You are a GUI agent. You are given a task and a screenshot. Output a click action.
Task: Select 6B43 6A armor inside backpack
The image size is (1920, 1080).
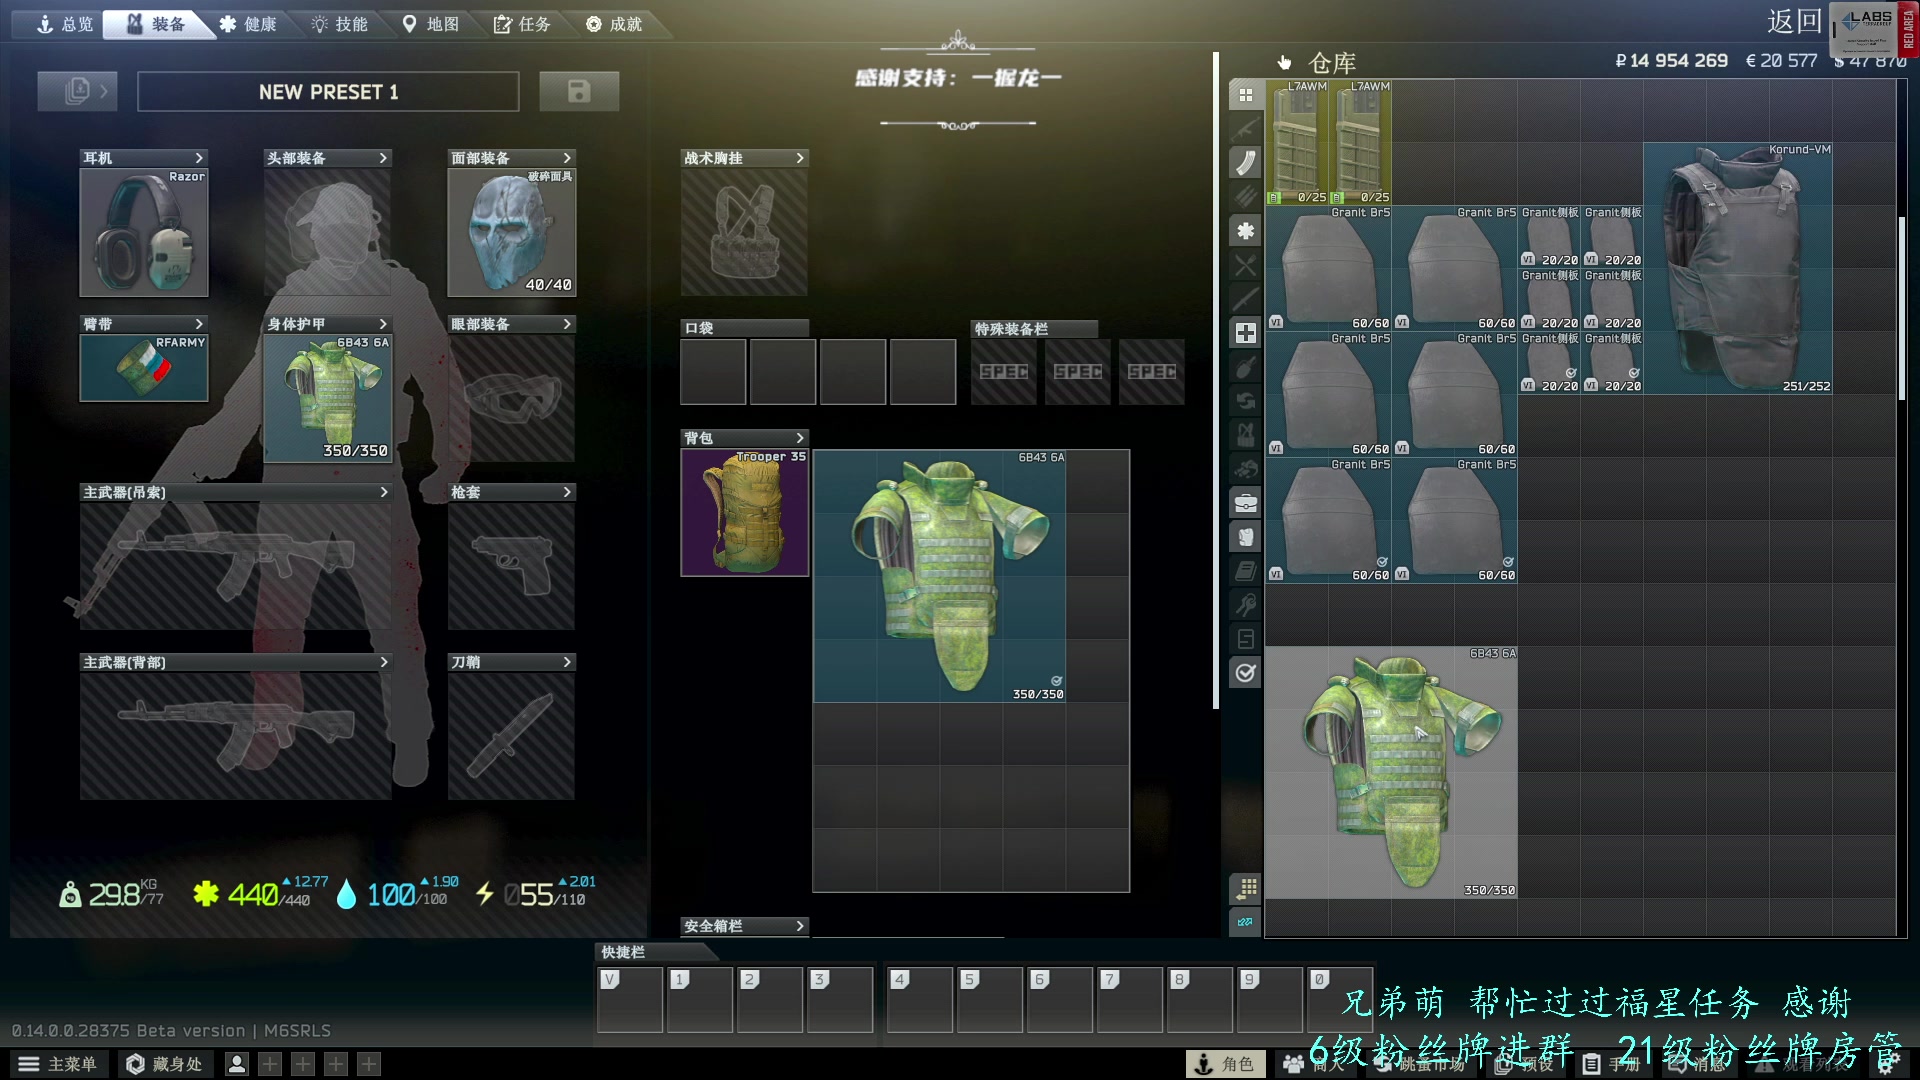[x=940, y=576]
